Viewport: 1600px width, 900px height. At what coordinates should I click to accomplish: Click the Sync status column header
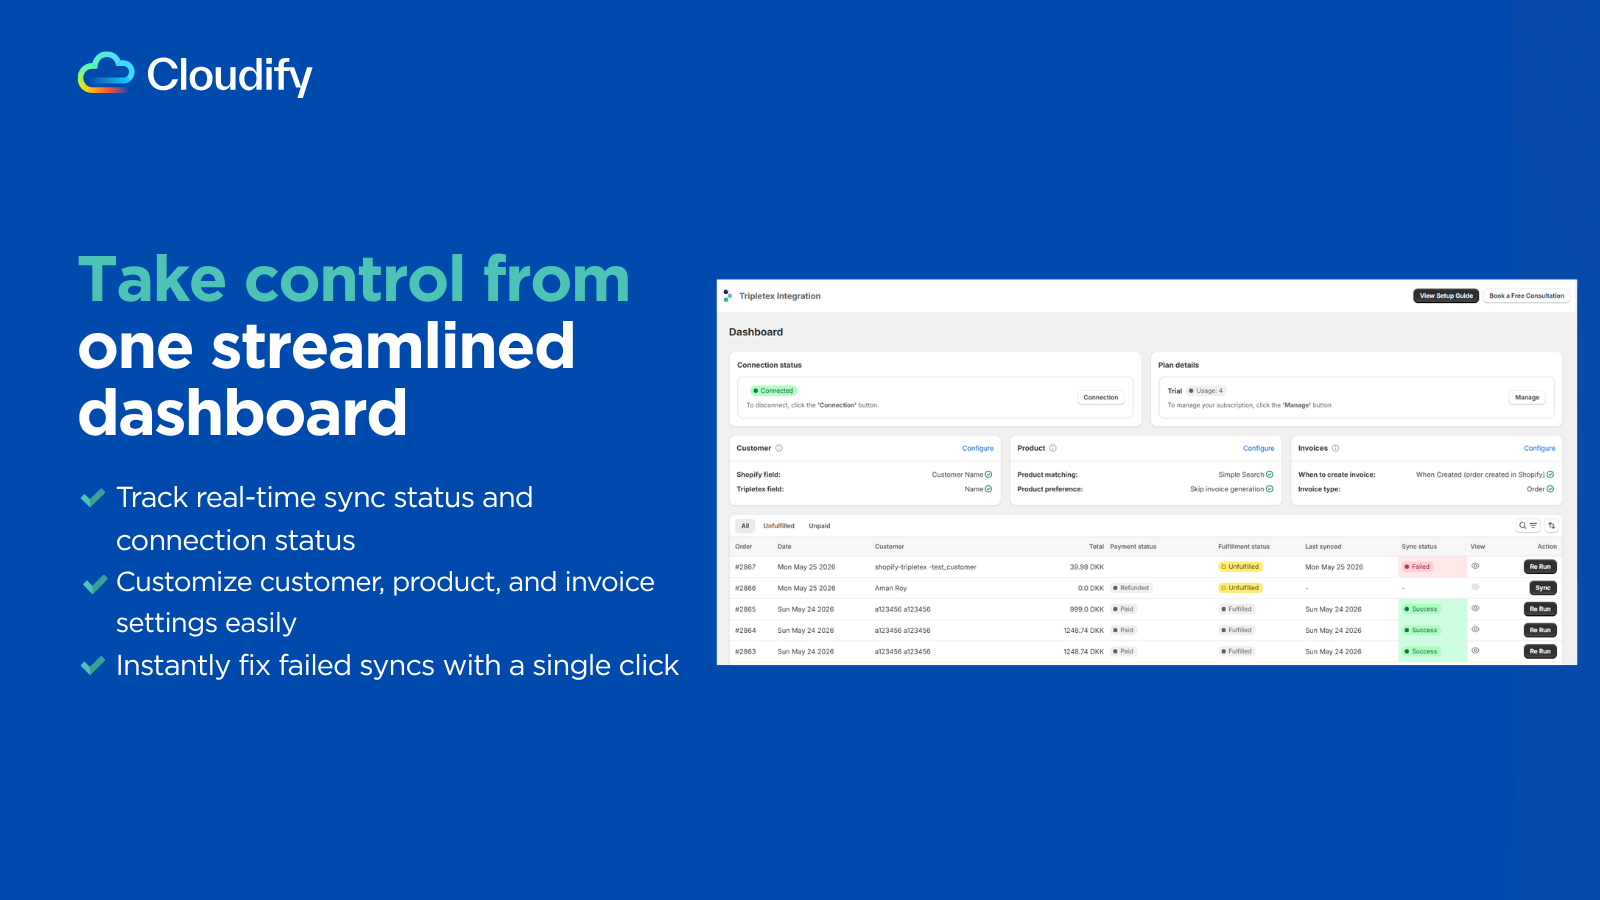tap(1419, 547)
